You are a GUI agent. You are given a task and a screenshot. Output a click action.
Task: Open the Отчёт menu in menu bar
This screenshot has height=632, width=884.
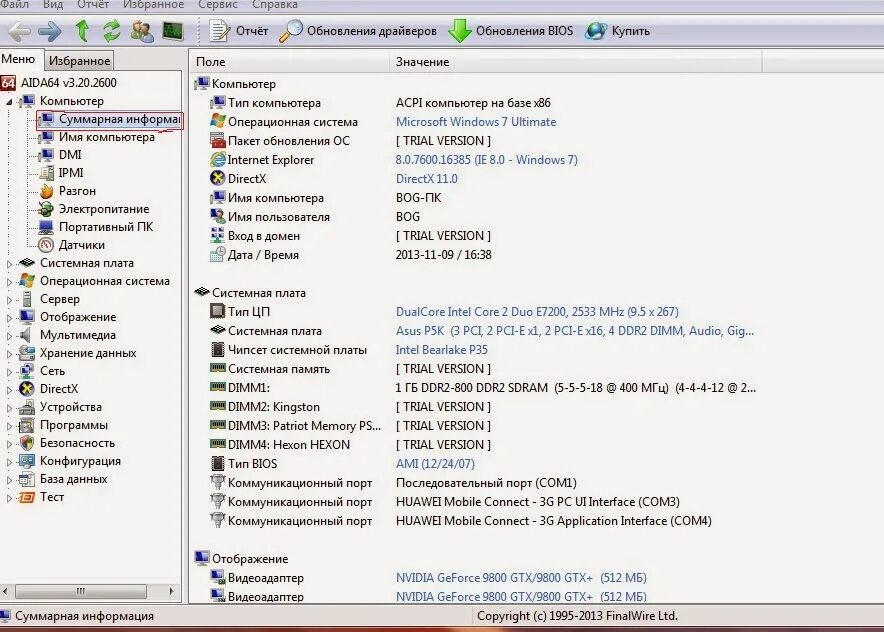point(92,5)
